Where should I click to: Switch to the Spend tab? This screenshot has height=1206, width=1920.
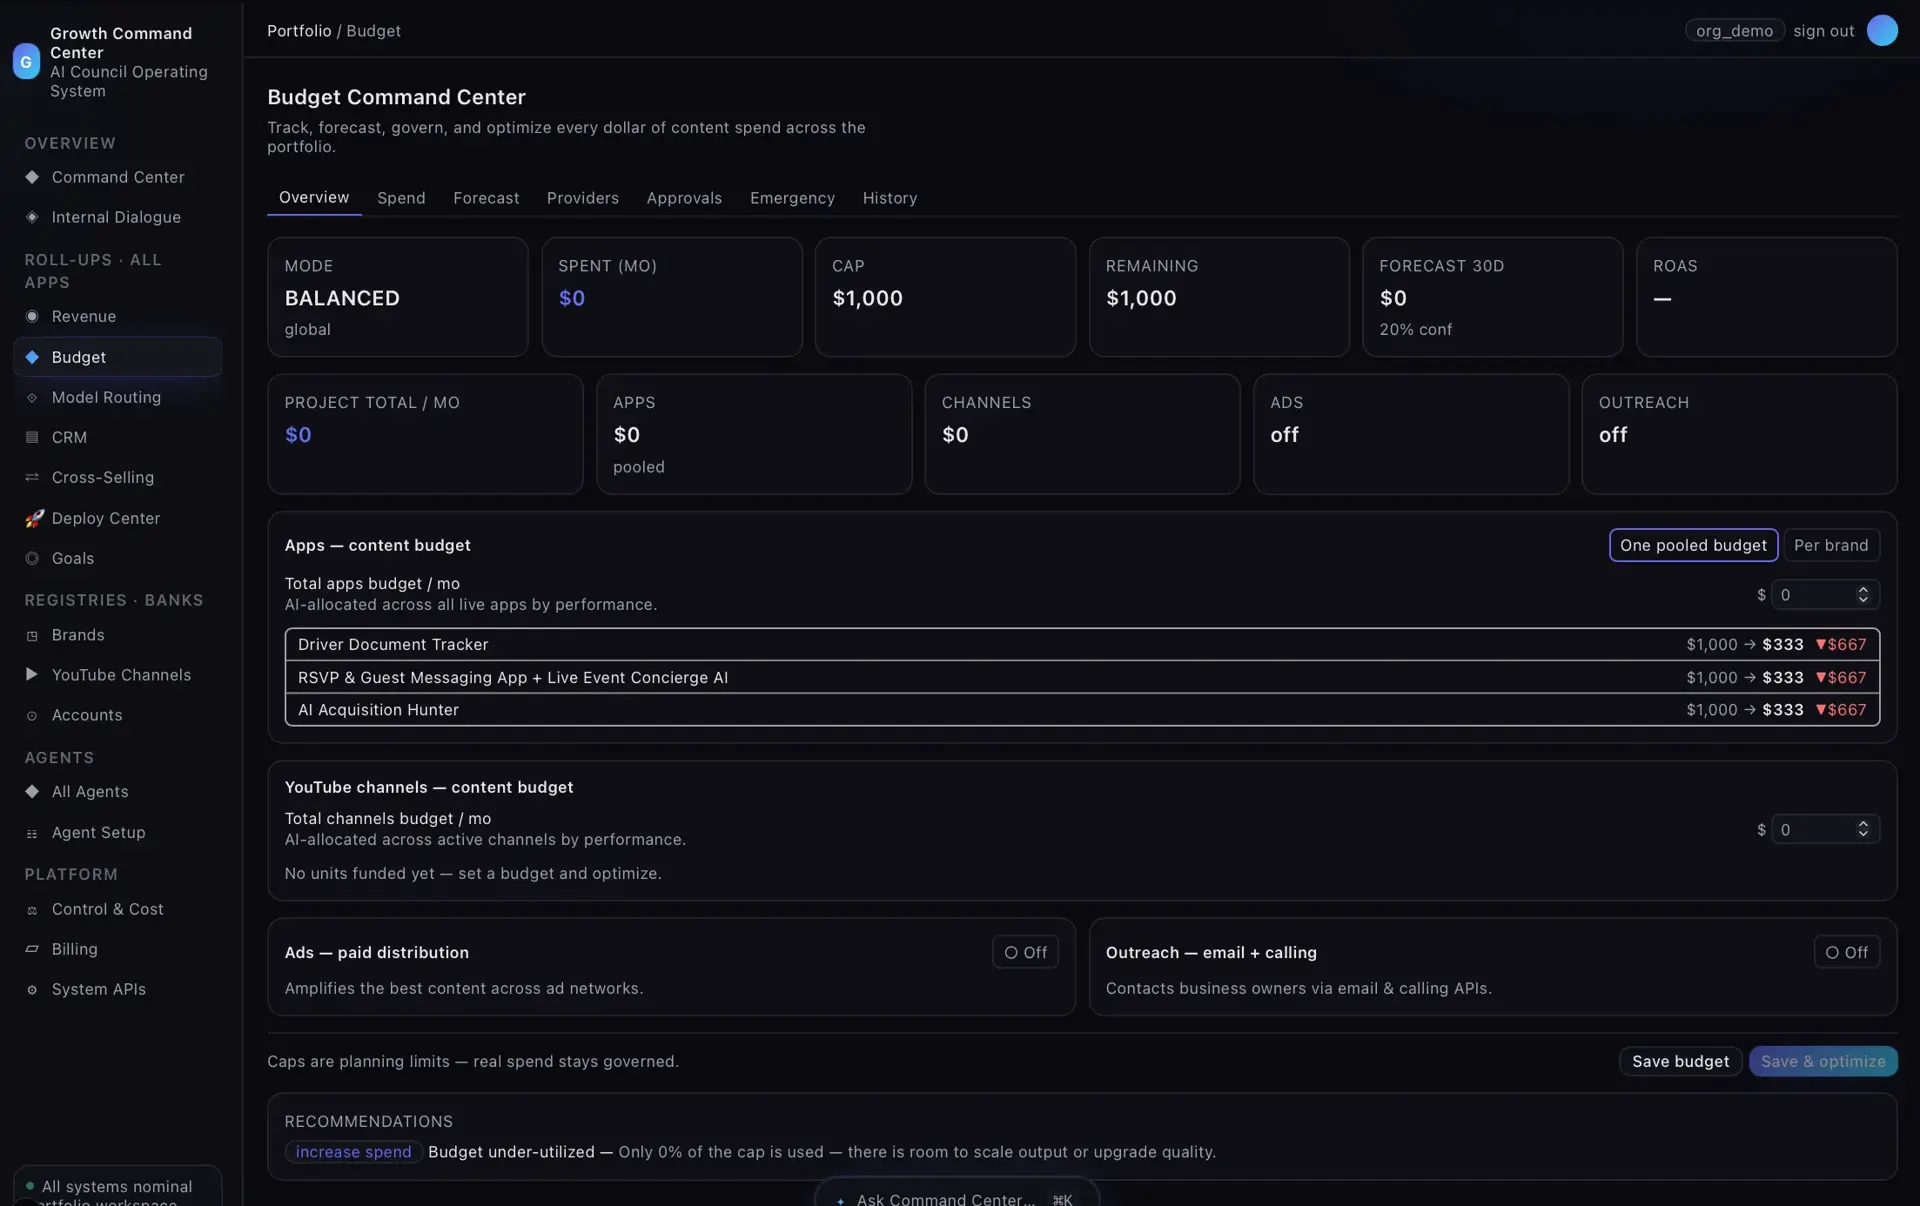(x=401, y=198)
